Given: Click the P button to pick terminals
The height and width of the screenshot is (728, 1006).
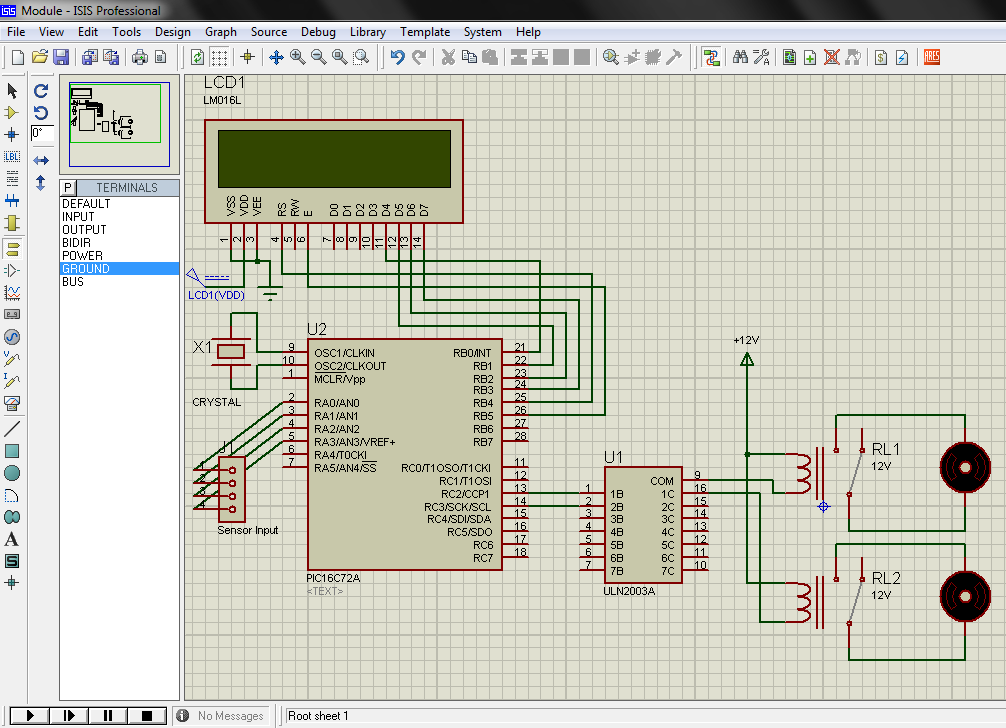Looking at the screenshot, I should (x=67, y=187).
